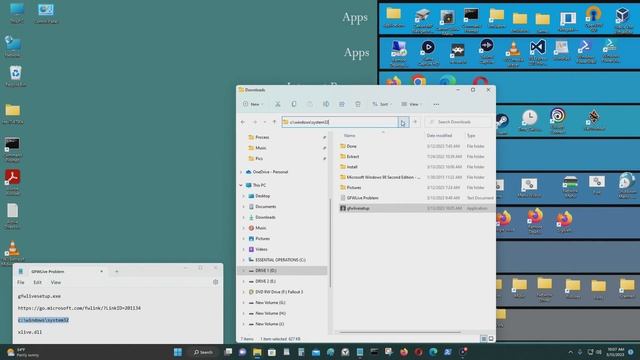Open the Visual Studio shortcut in Apps panel

point(538,51)
